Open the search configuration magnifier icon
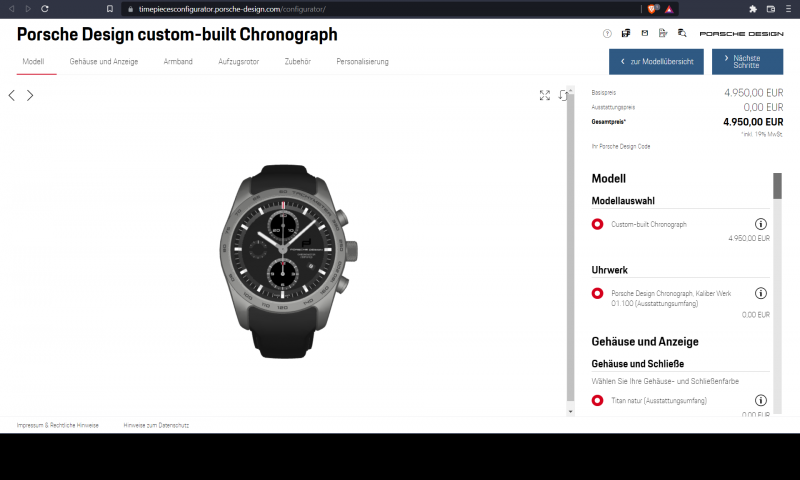The image size is (800, 480). (x=681, y=33)
